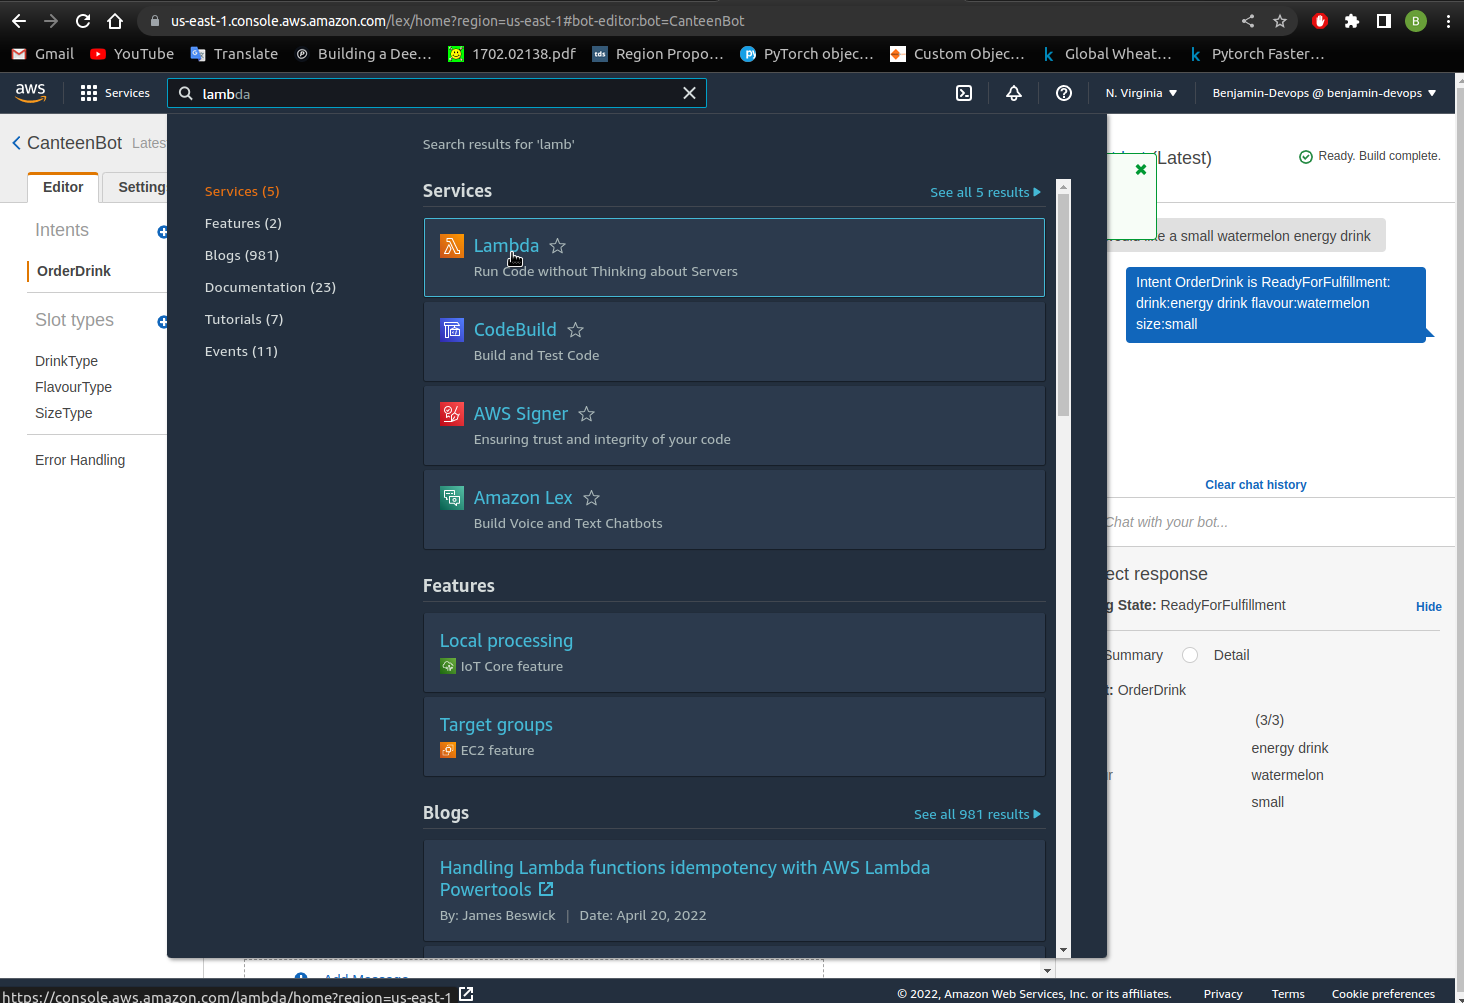Select the Detail radio button

point(1190,655)
